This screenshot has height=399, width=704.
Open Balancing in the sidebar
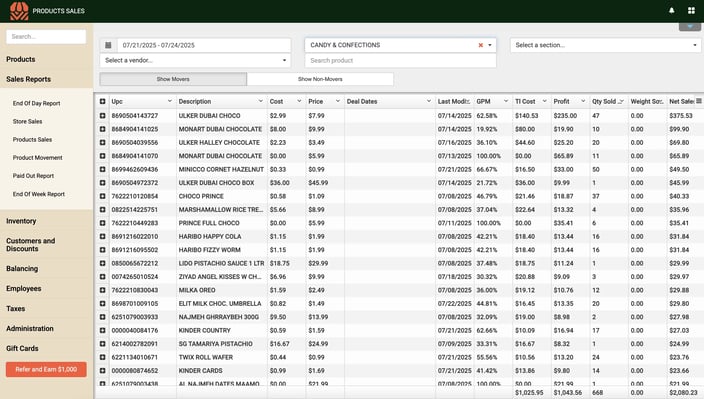[x=22, y=268]
